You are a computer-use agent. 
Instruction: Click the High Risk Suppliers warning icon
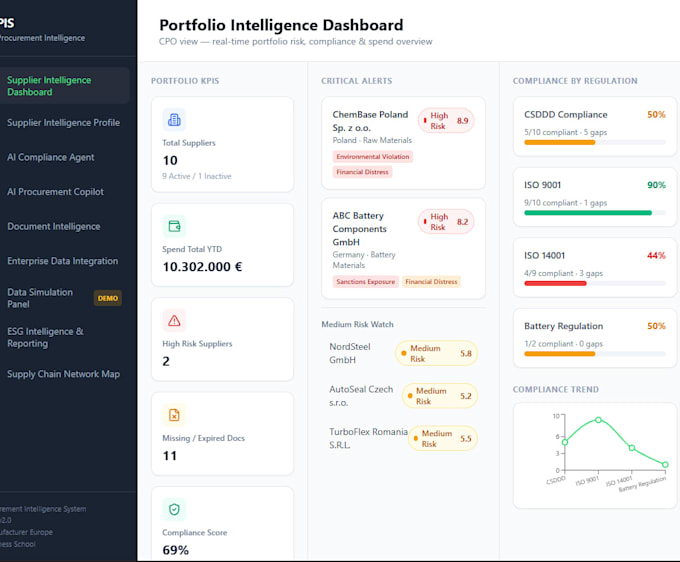pos(174,320)
